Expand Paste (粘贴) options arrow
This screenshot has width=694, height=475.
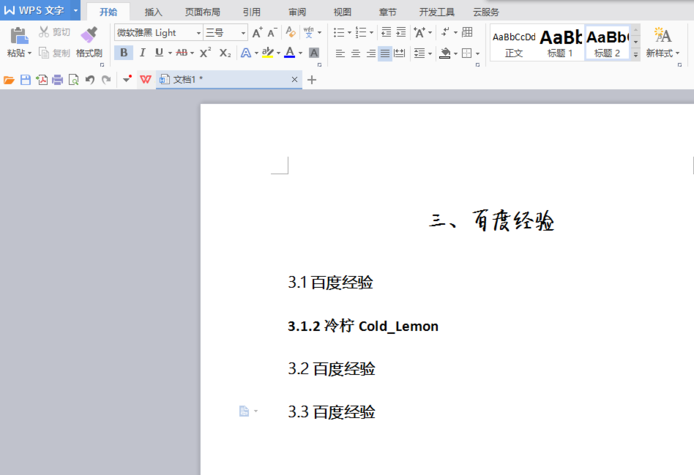tap(30, 54)
